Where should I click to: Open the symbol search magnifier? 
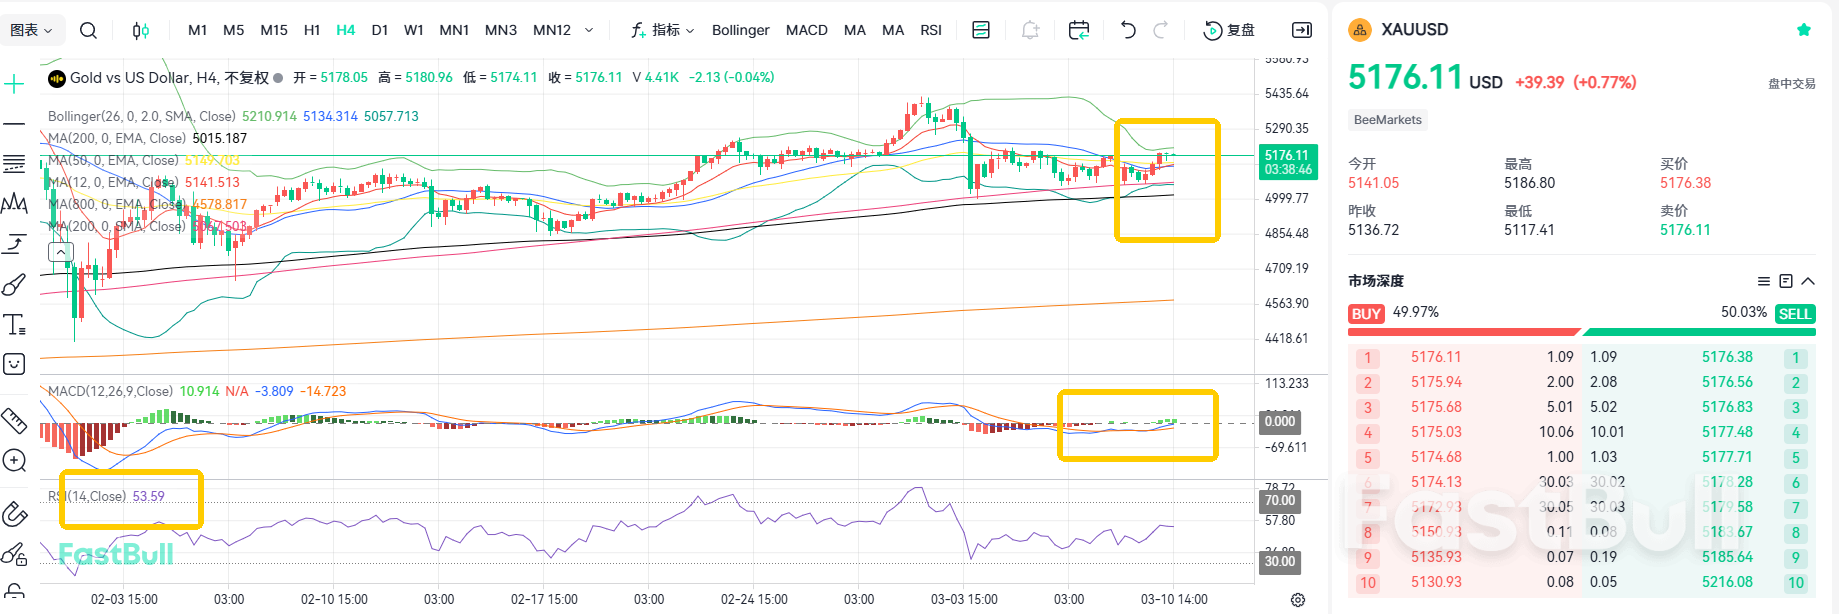click(88, 30)
